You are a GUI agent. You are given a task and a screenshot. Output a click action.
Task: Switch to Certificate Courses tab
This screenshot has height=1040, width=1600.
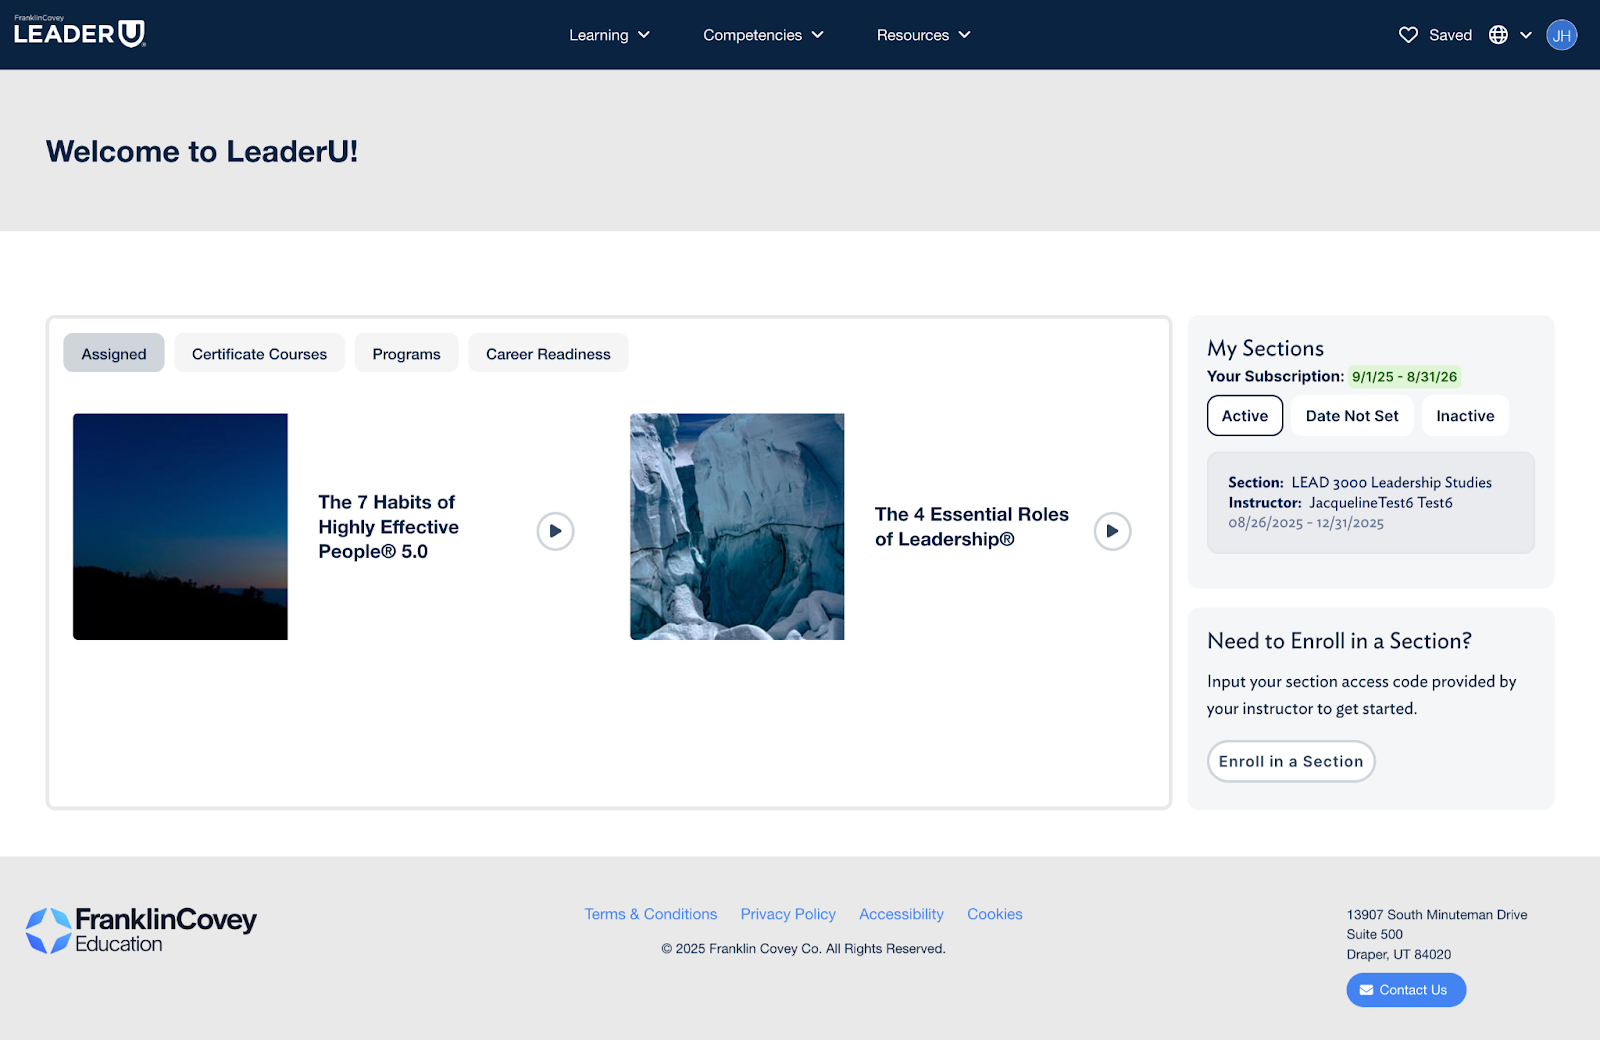point(259,354)
